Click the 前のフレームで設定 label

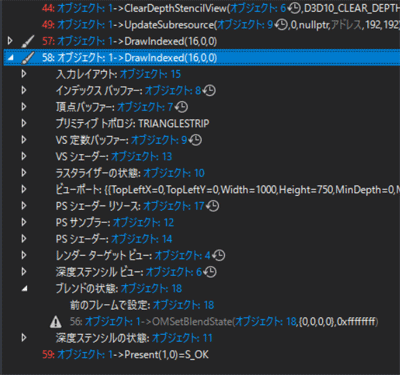pyautogui.click(x=110, y=305)
